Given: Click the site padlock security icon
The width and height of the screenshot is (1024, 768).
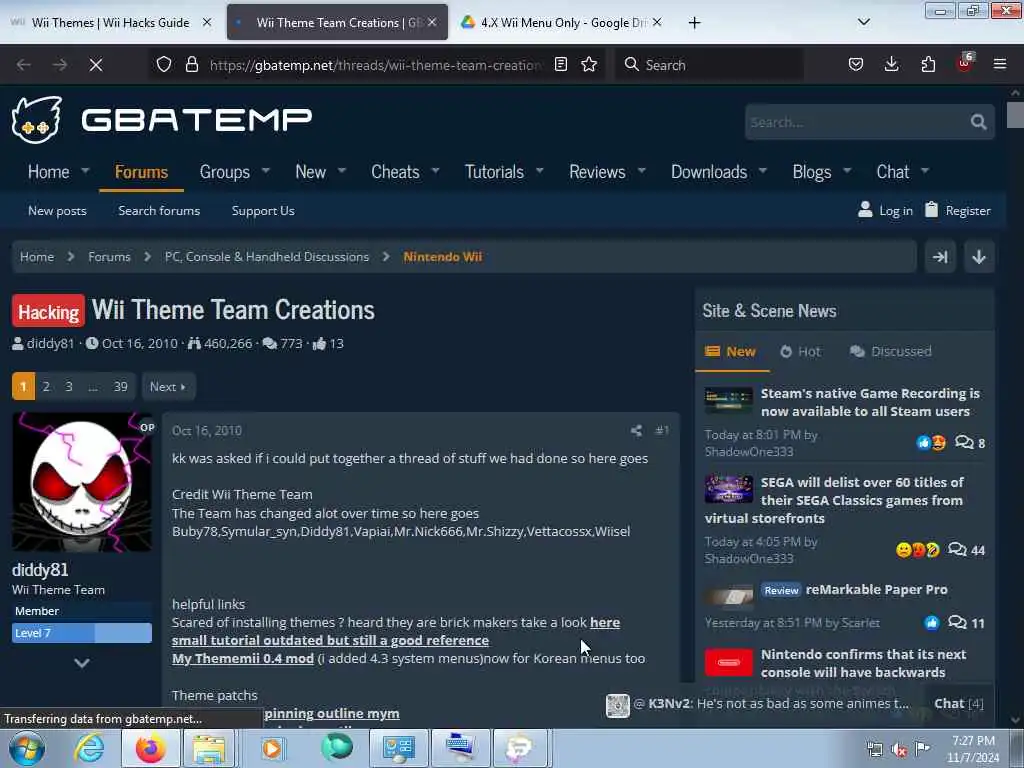Looking at the screenshot, I should [x=191, y=64].
